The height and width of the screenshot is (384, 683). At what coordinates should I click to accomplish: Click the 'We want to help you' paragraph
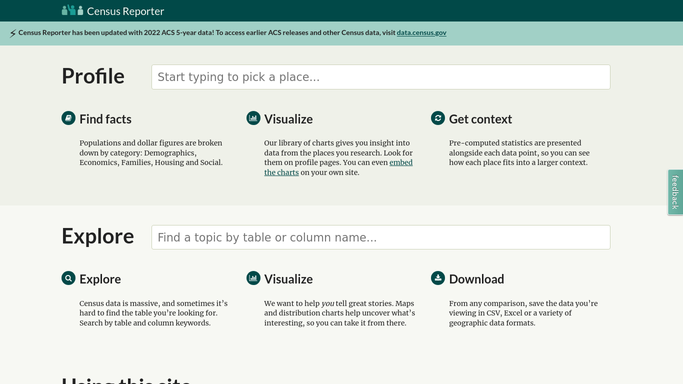click(x=339, y=313)
